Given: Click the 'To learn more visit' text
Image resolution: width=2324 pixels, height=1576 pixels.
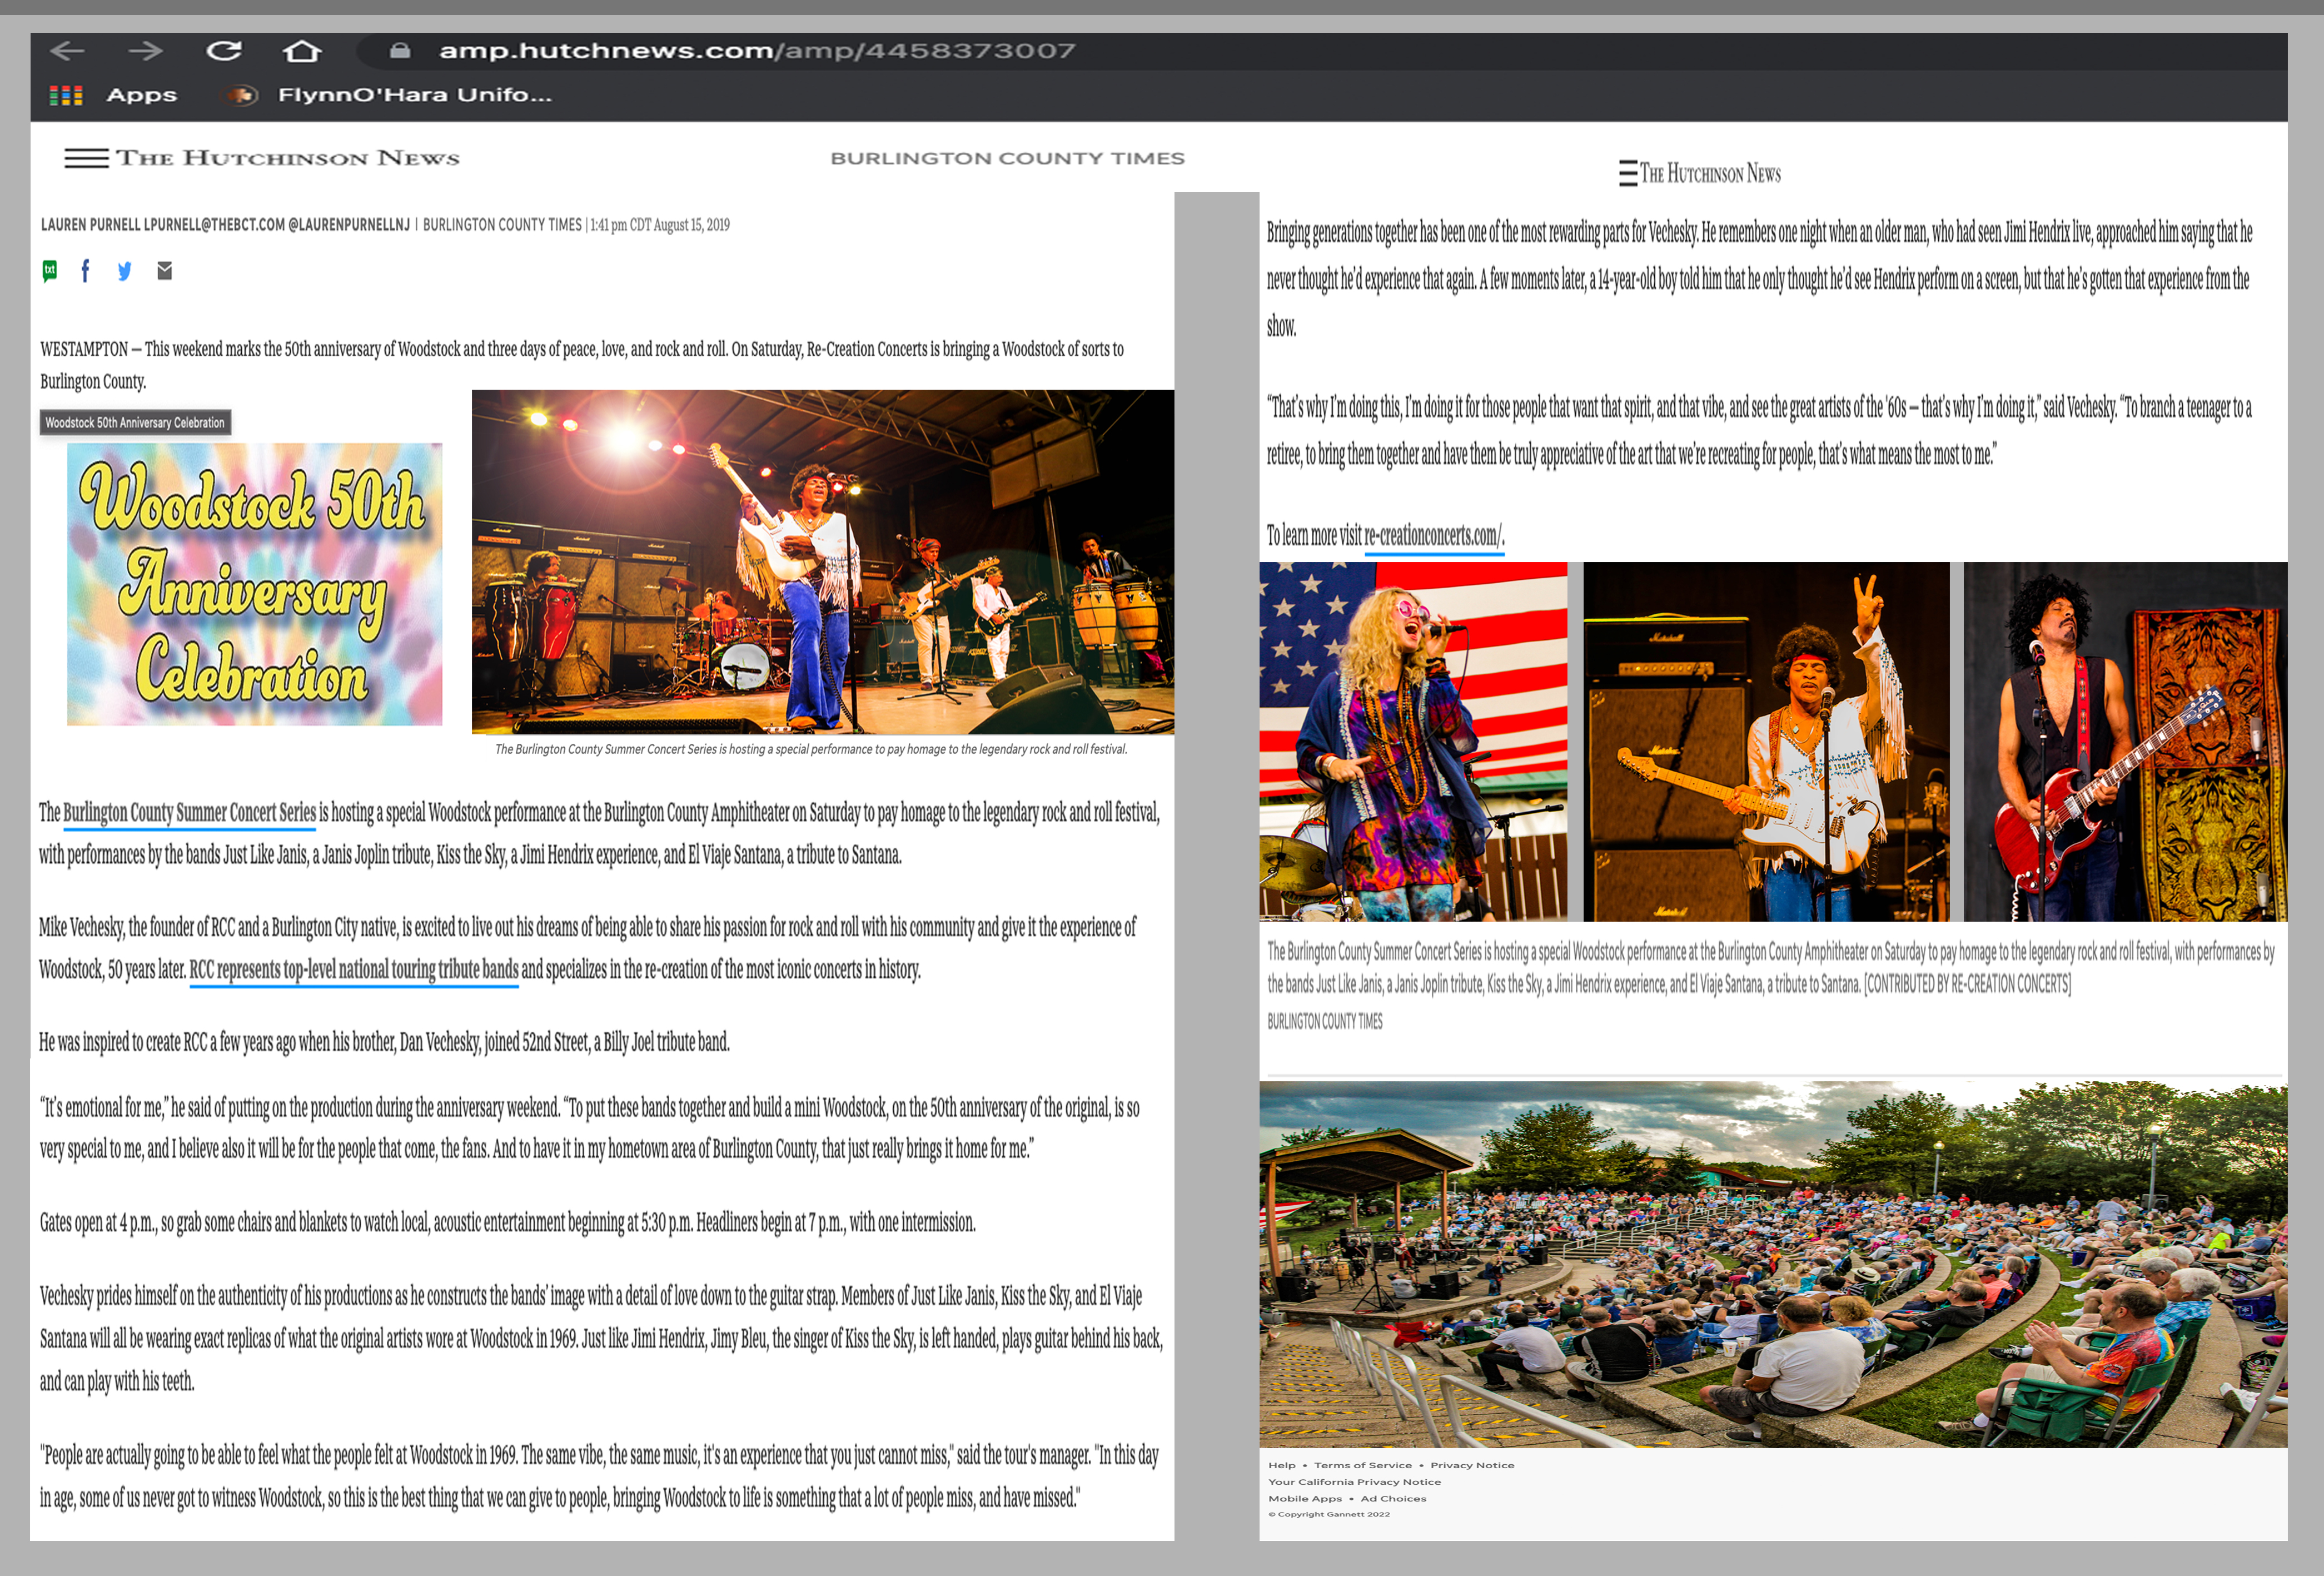Looking at the screenshot, I should [x=1314, y=536].
